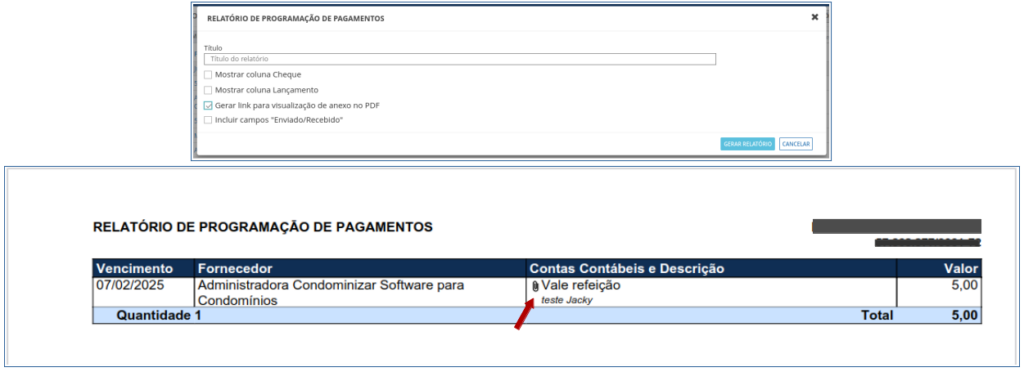Image resolution: width=1024 pixels, height=372 pixels.
Task: Click the Quantidade 1 summary text
Action: pyautogui.click(x=159, y=316)
